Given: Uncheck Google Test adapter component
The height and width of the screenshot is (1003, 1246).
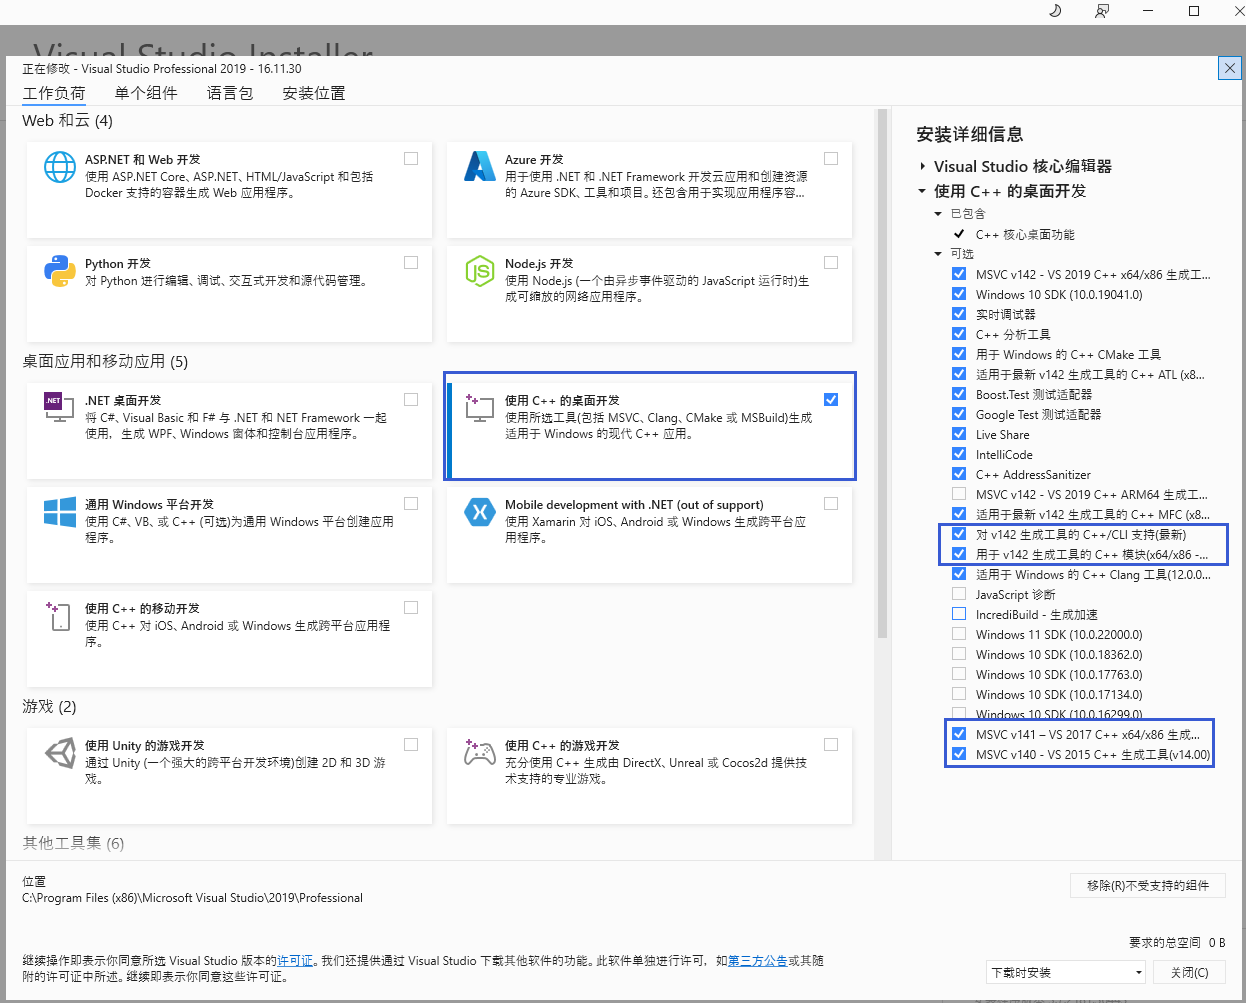Looking at the screenshot, I should tap(959, 414).
